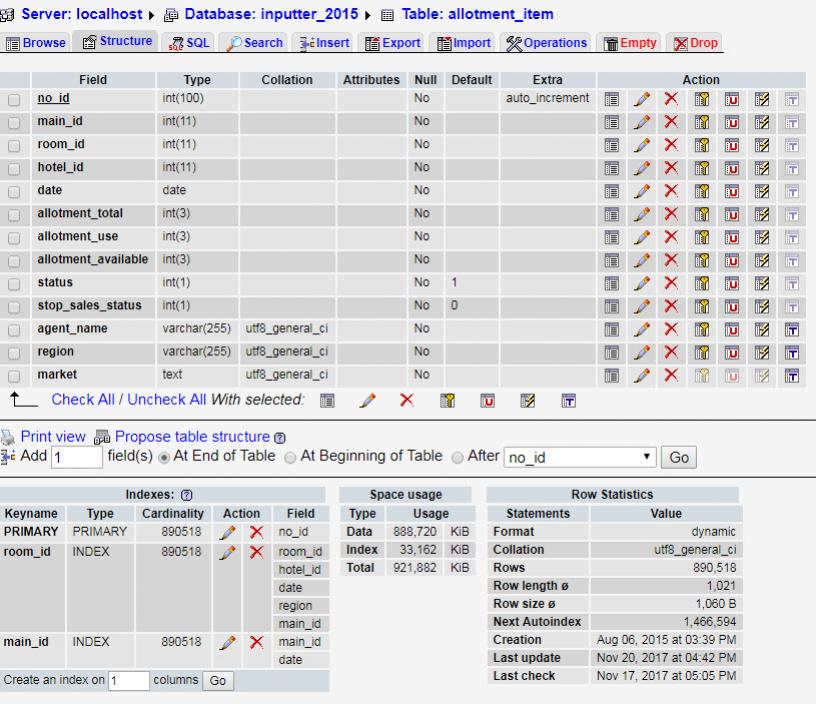
Task: Tick the checkbox for the no_id field
Action: pos(14,100)
